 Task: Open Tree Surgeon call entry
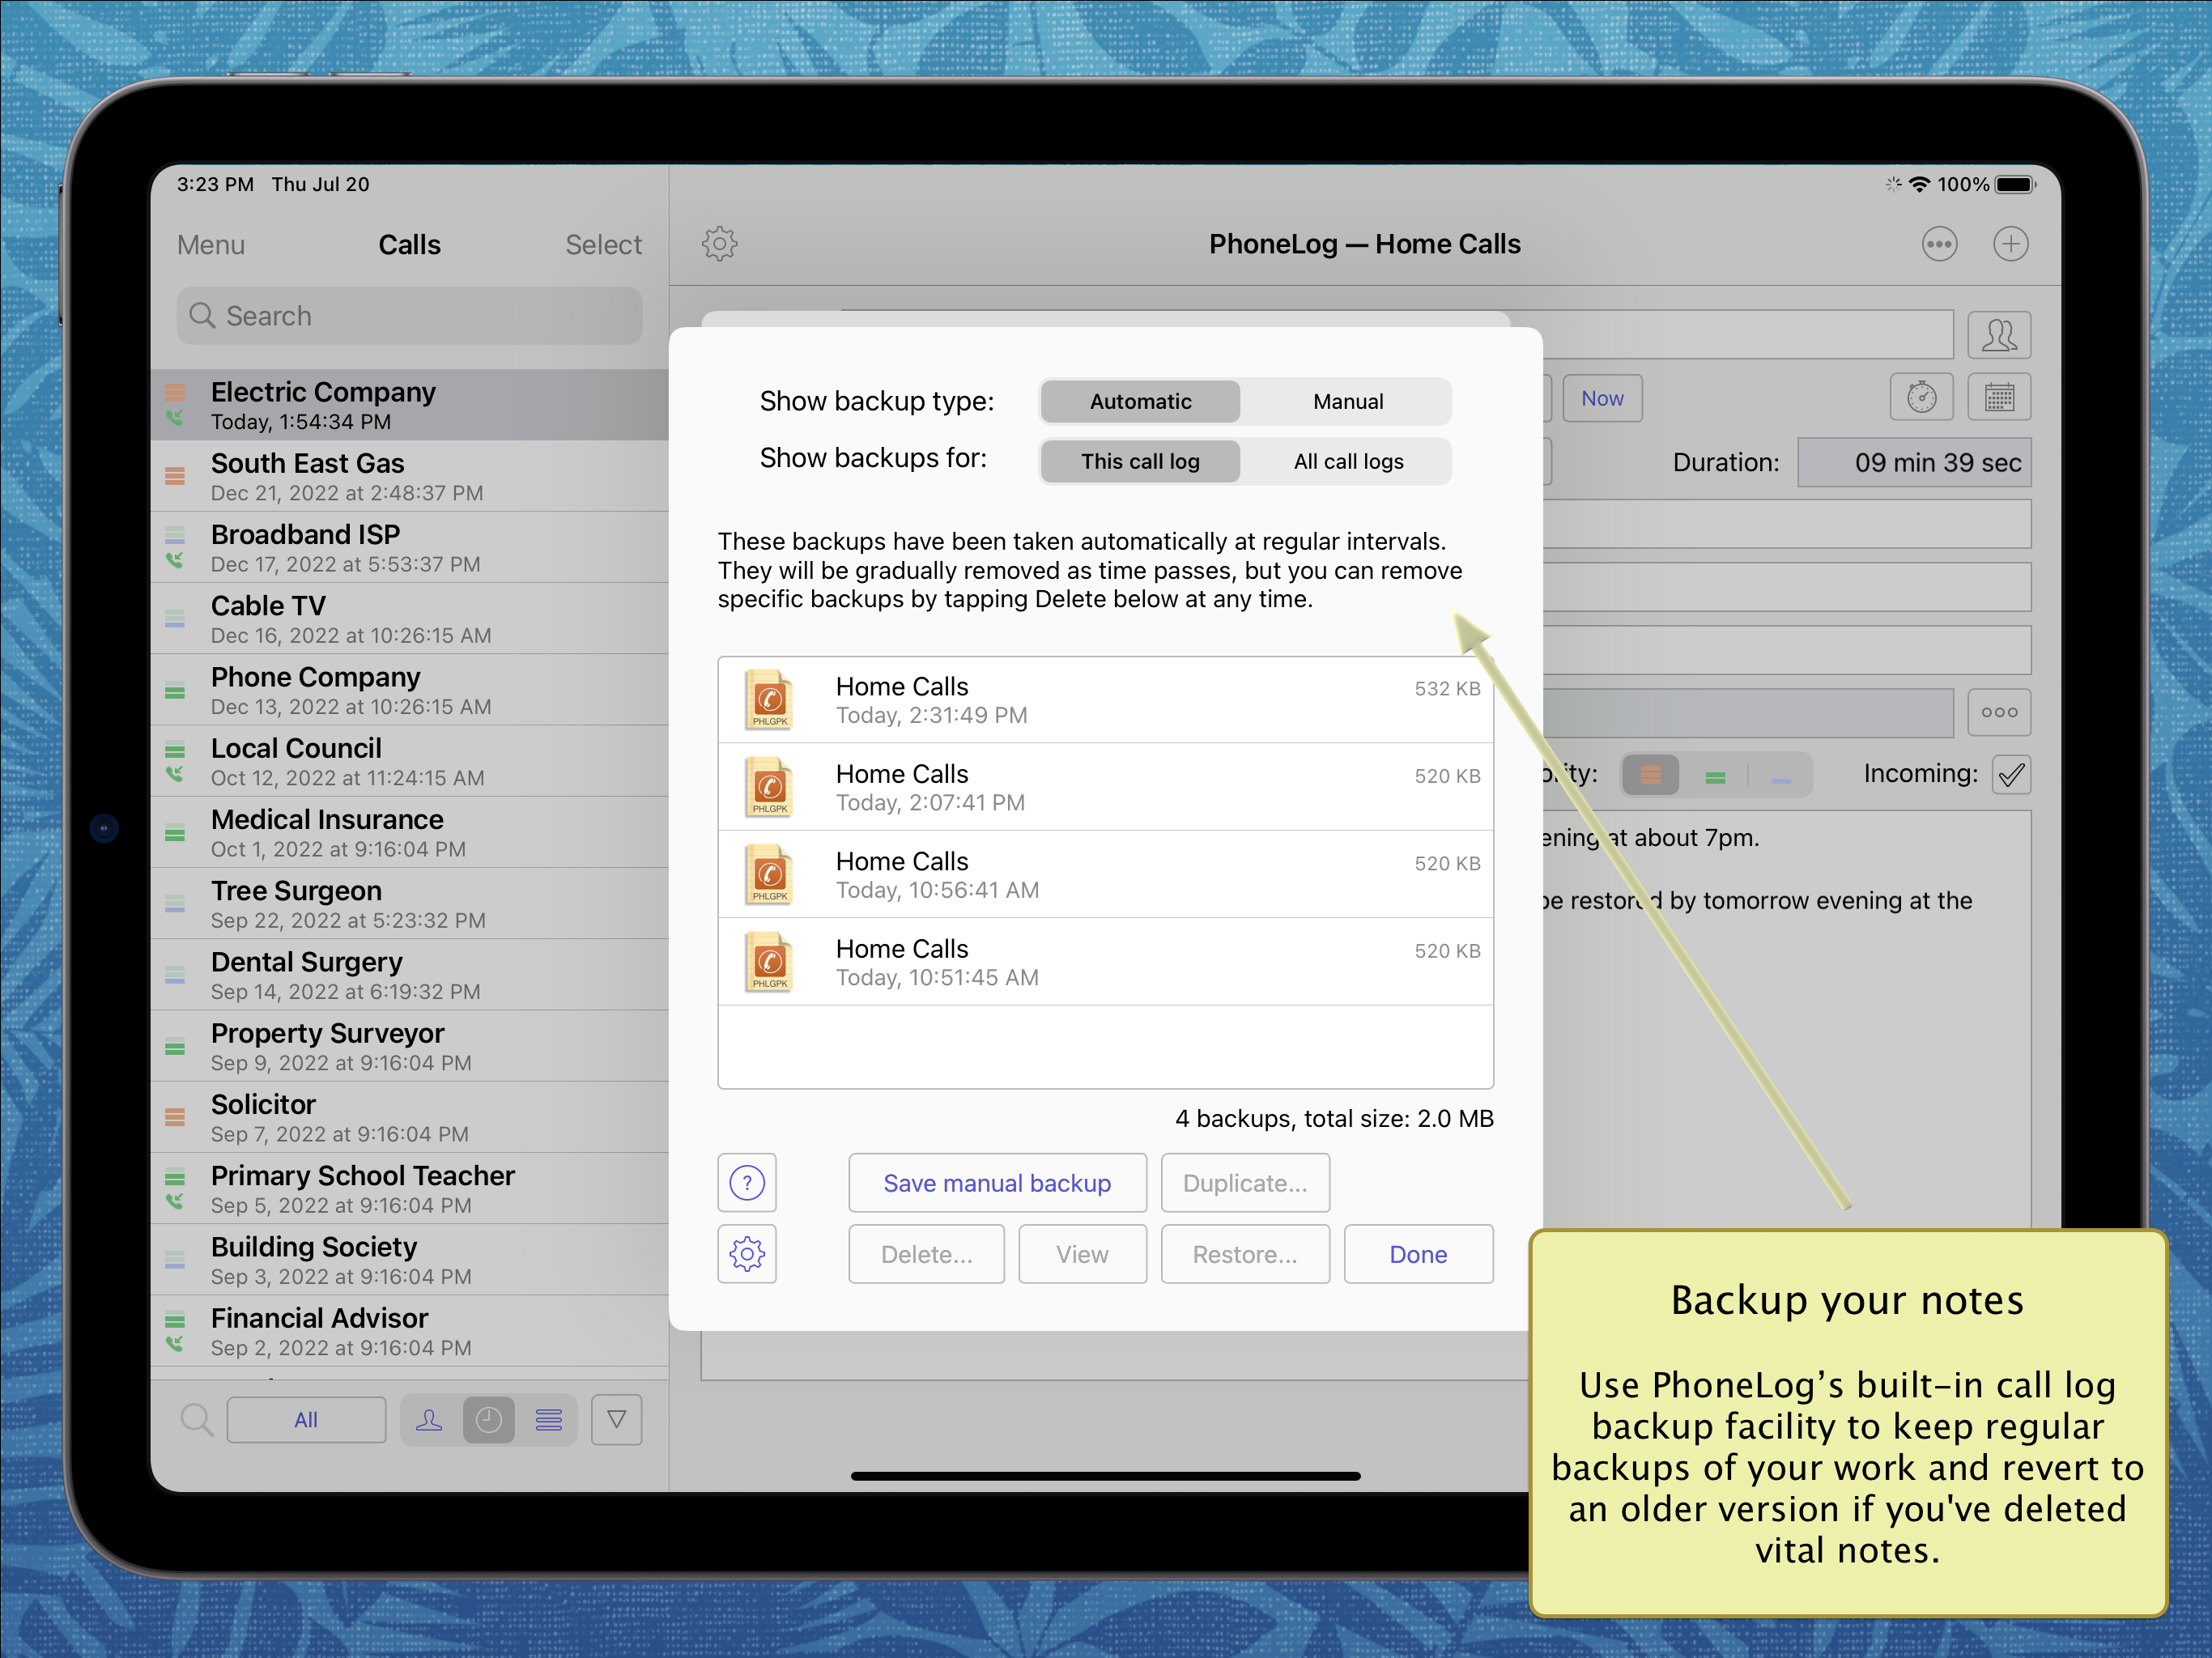[x=410, y=904]
